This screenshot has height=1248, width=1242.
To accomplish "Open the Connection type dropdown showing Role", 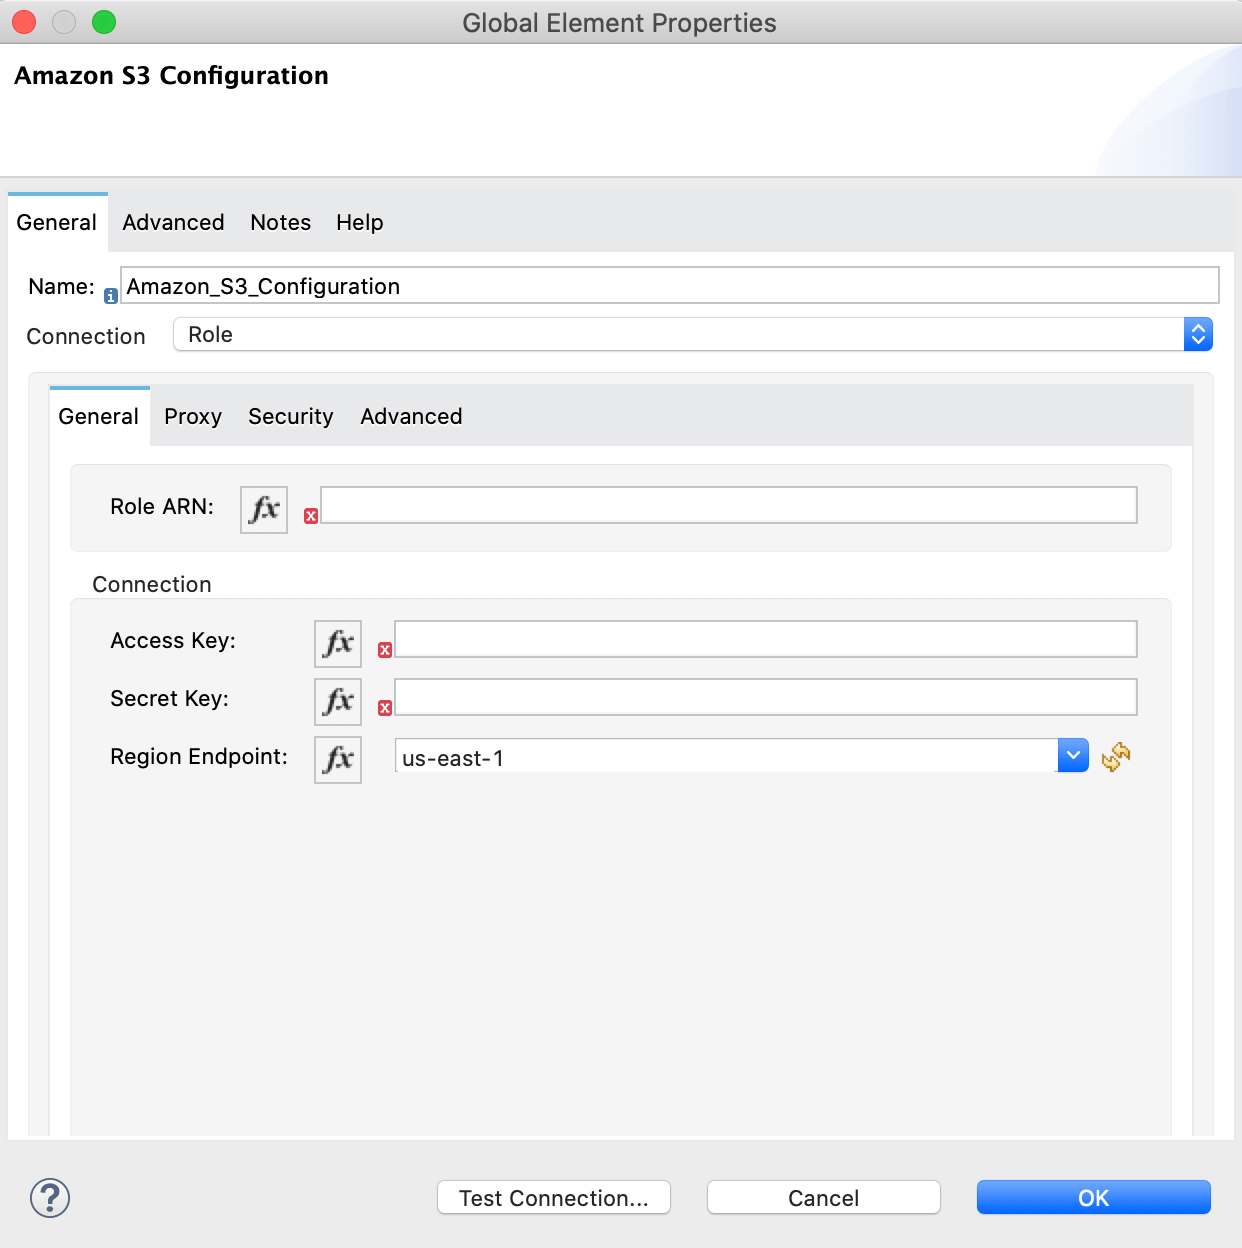I will [x=1197, y=334].
